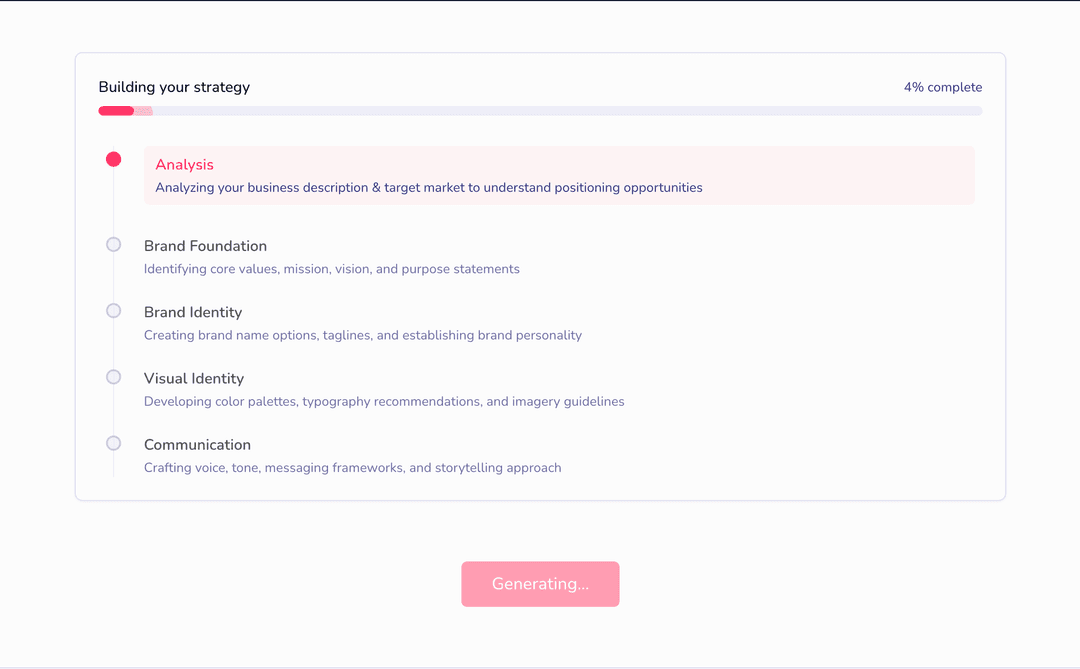Viewport: 1080px width, 669px height.
Task: Click the red filled portion of progress bar
Action: (x=116, y=111)
